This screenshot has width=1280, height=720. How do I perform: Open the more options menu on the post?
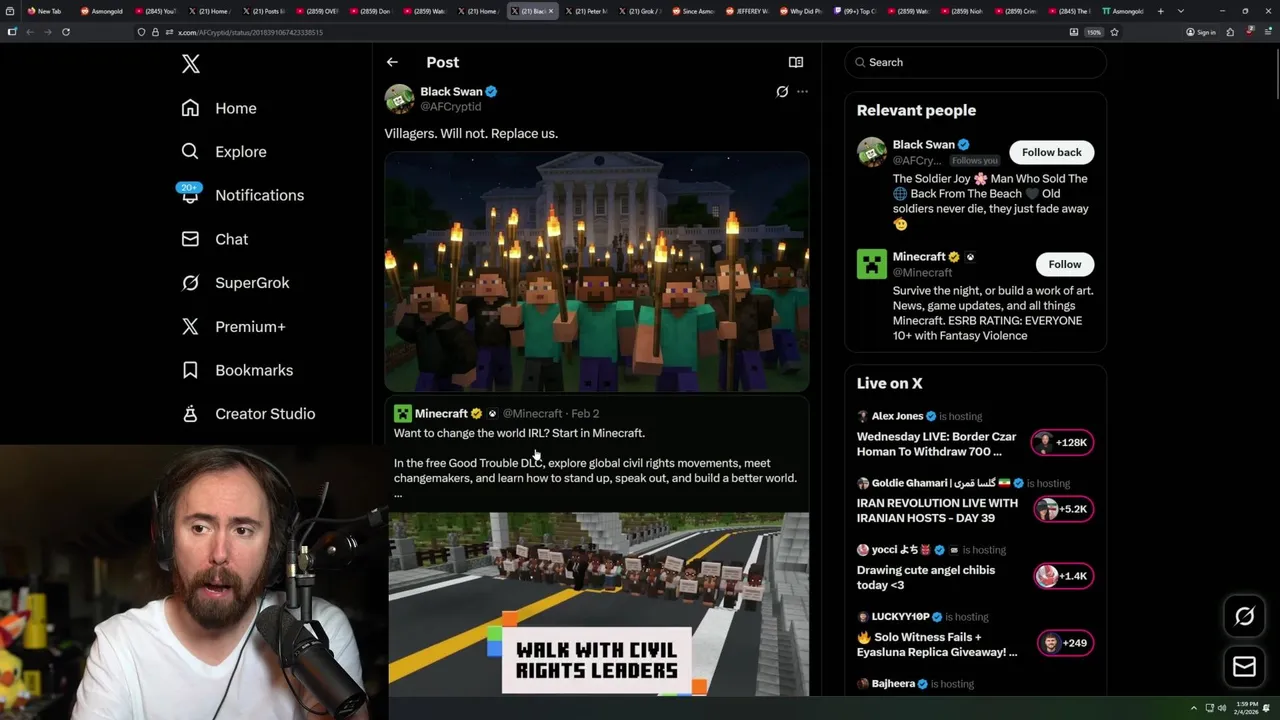tap(802, 91)
